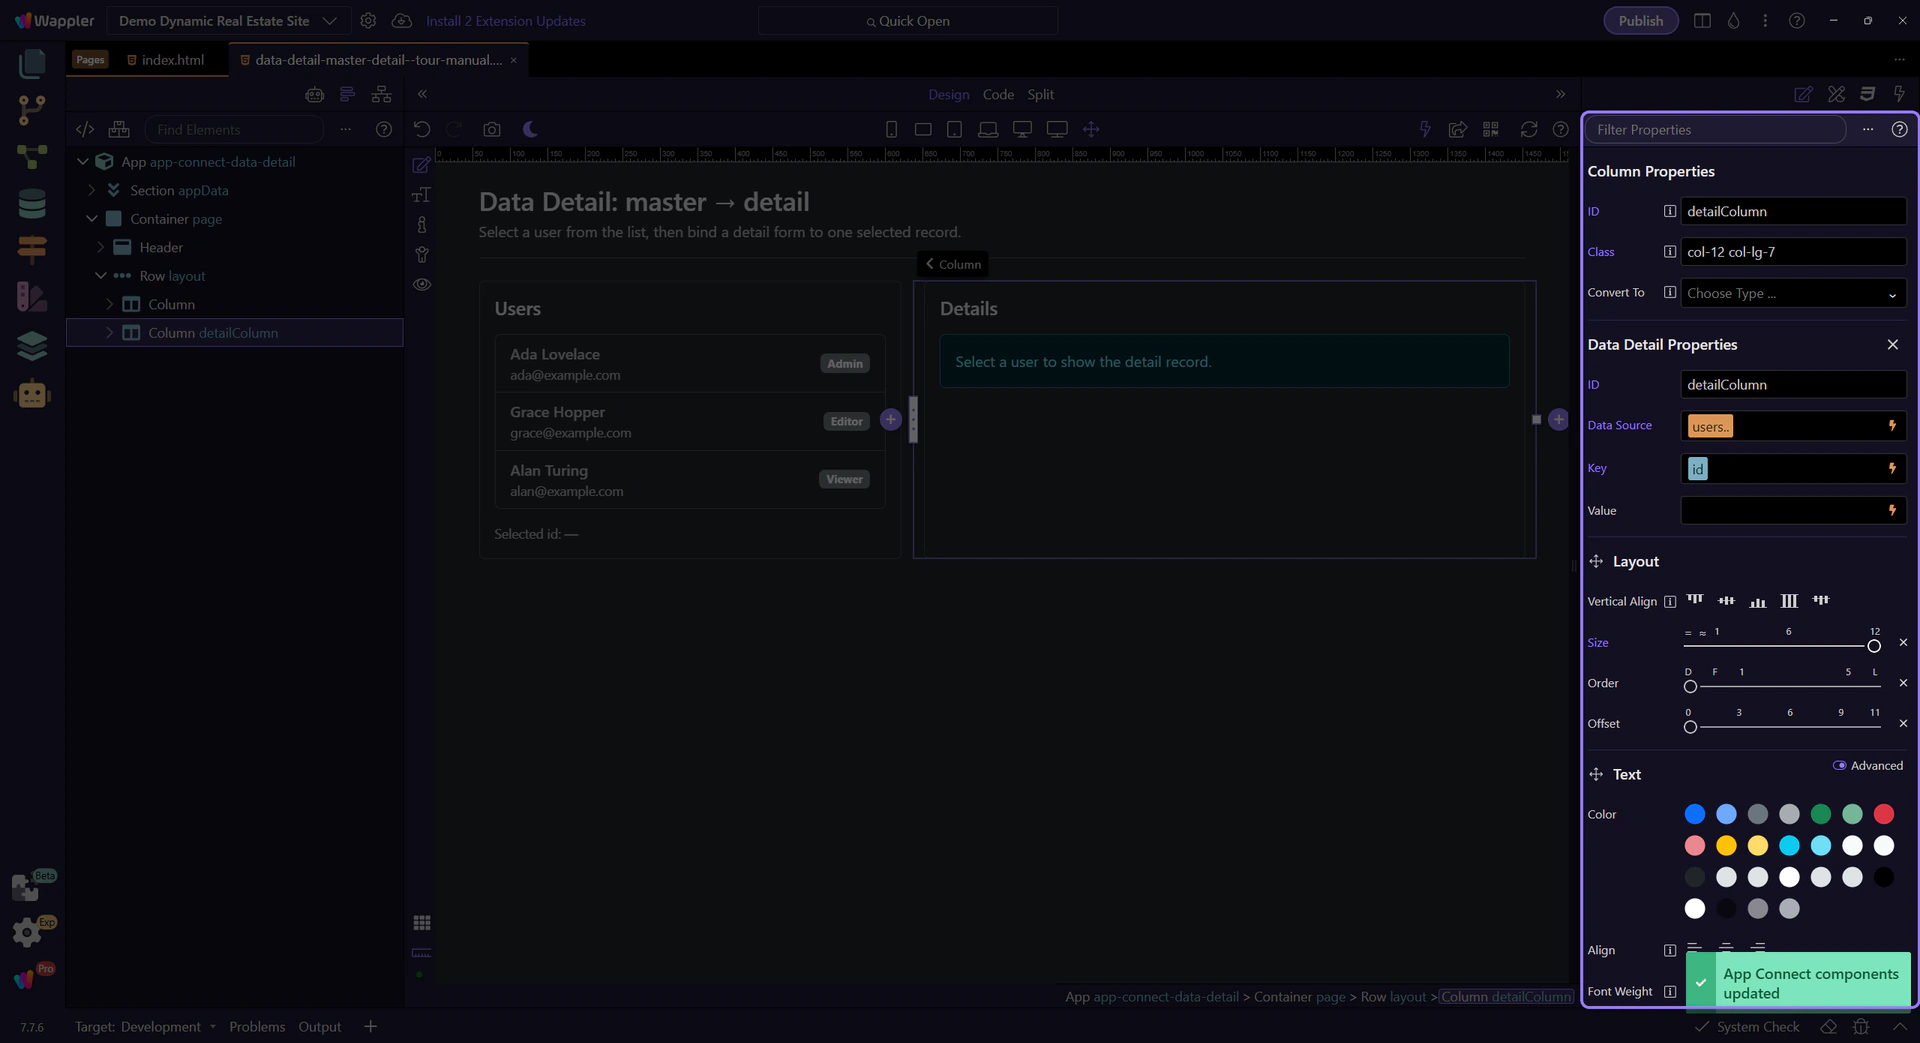Collapse the Row layout tree node
Screen dimensions: 1920x1043
(101, 276)
